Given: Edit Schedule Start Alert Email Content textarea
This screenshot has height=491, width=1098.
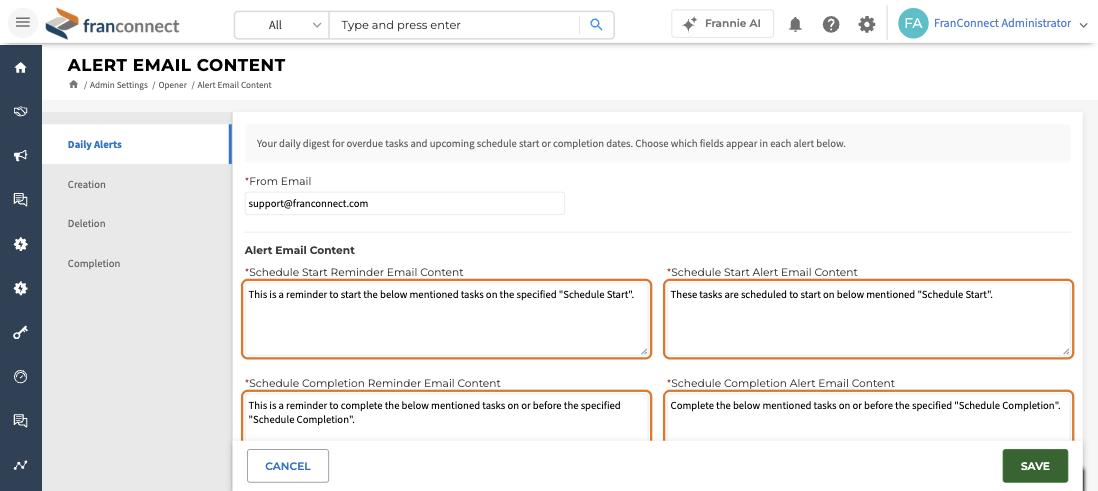Looking at the screenshot, I should (x=868, y=319).
